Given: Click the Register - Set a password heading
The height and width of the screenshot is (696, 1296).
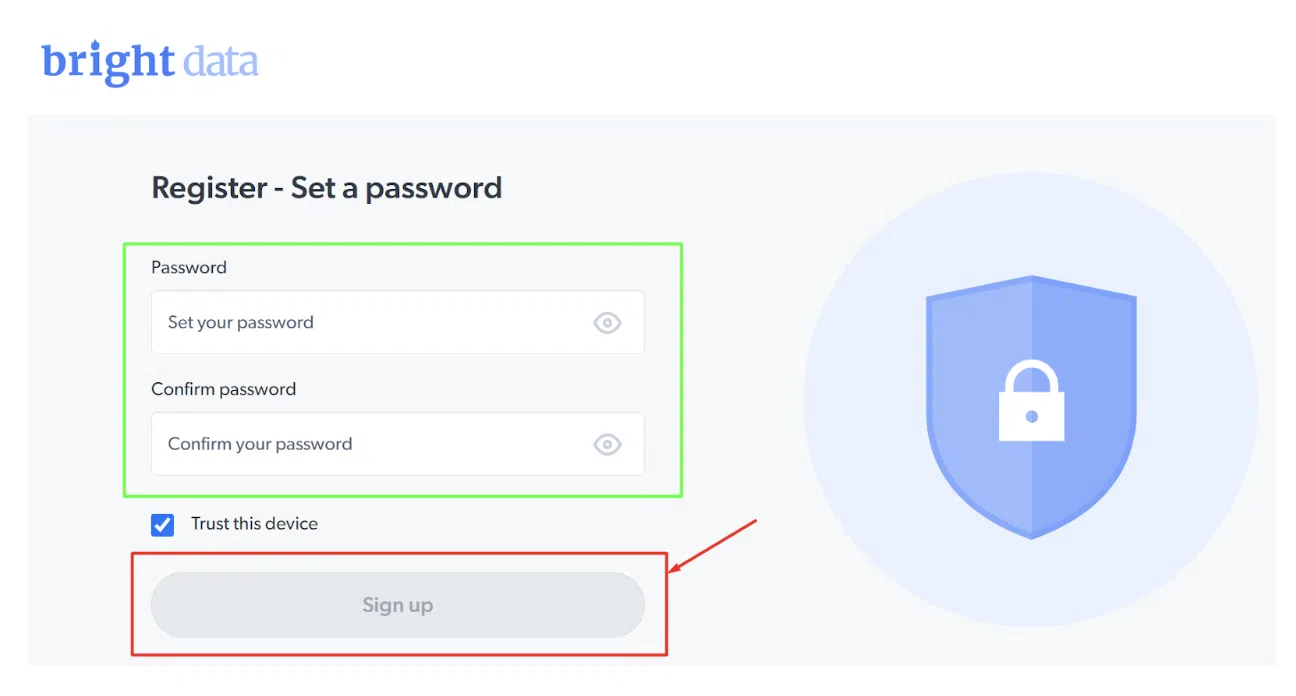Looking at the screenshot, I should pyautogui.click(x=326, y=188).
